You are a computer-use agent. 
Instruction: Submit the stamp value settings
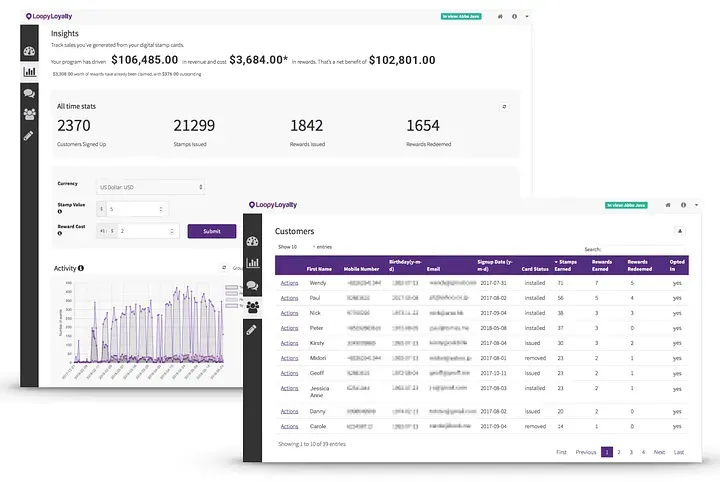[x=212, y=231]
